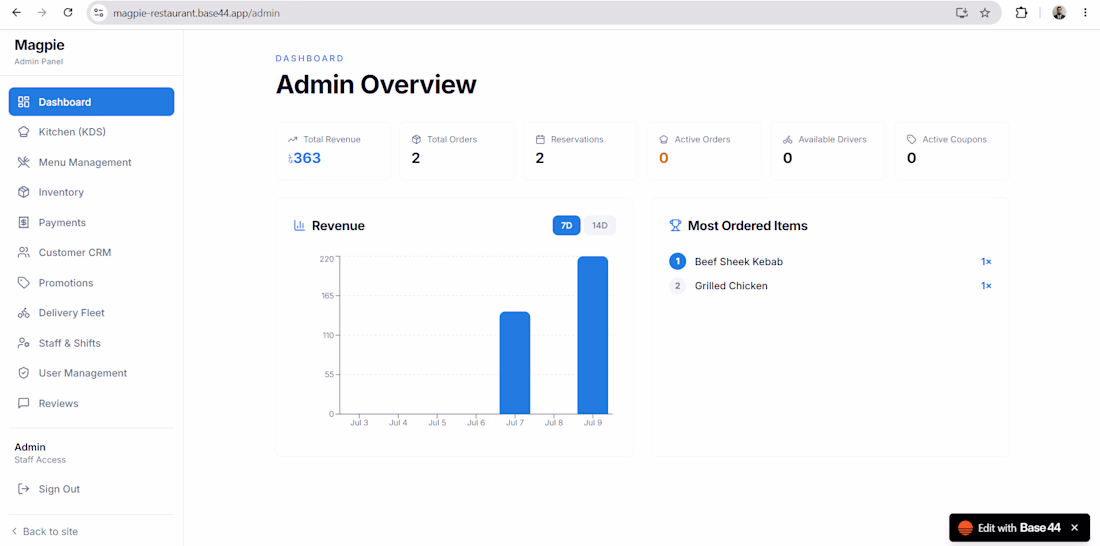Click the Active Orders orange 0 value
This screenshot has height=546, width=1100.
tap(664, 158)
